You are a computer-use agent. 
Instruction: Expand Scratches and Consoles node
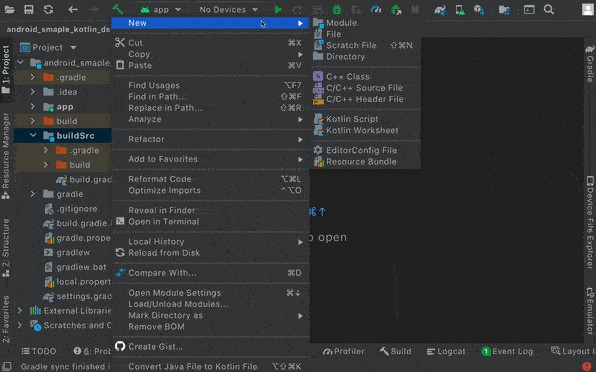(20, 325)
